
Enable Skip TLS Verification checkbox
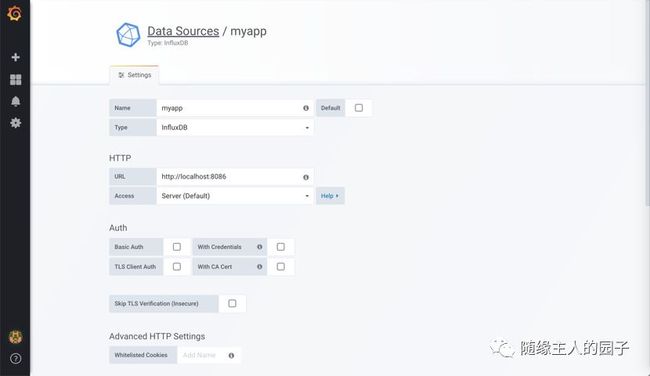pos(232,303)
